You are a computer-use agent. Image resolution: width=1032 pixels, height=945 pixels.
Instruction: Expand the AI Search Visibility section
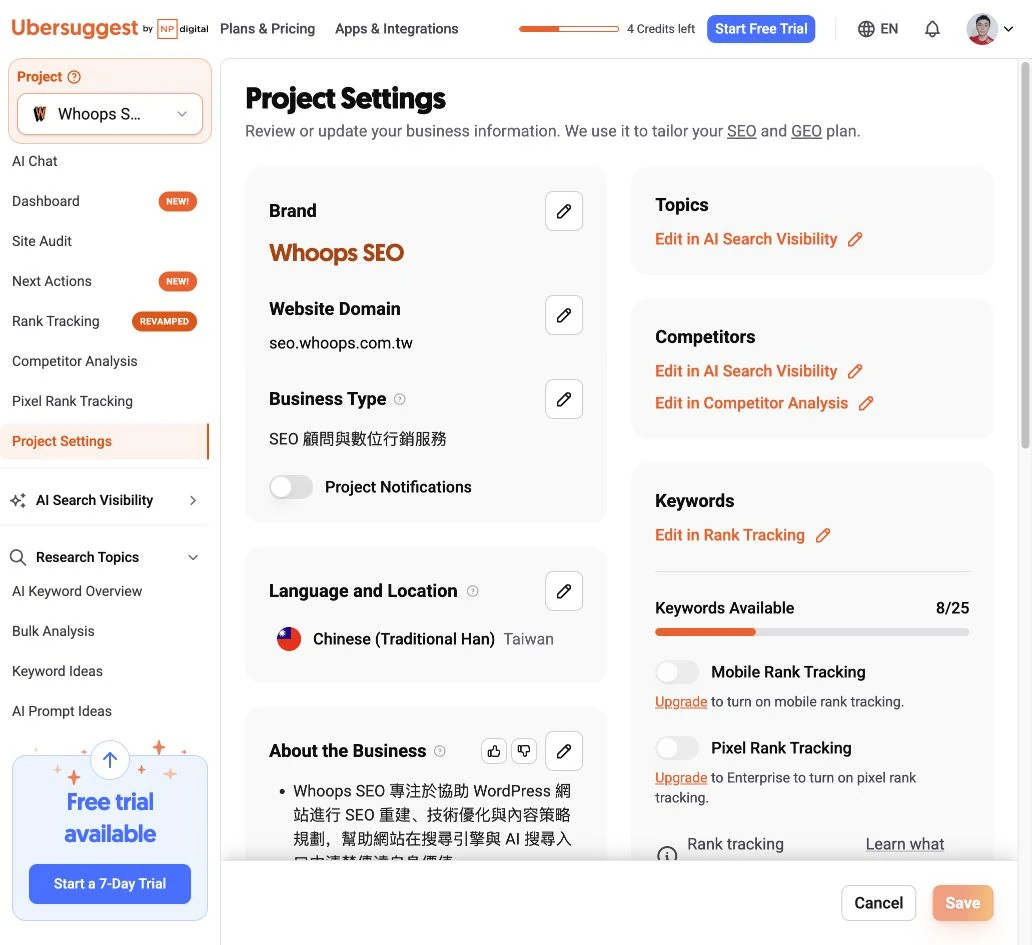click(x=192, y=501)
